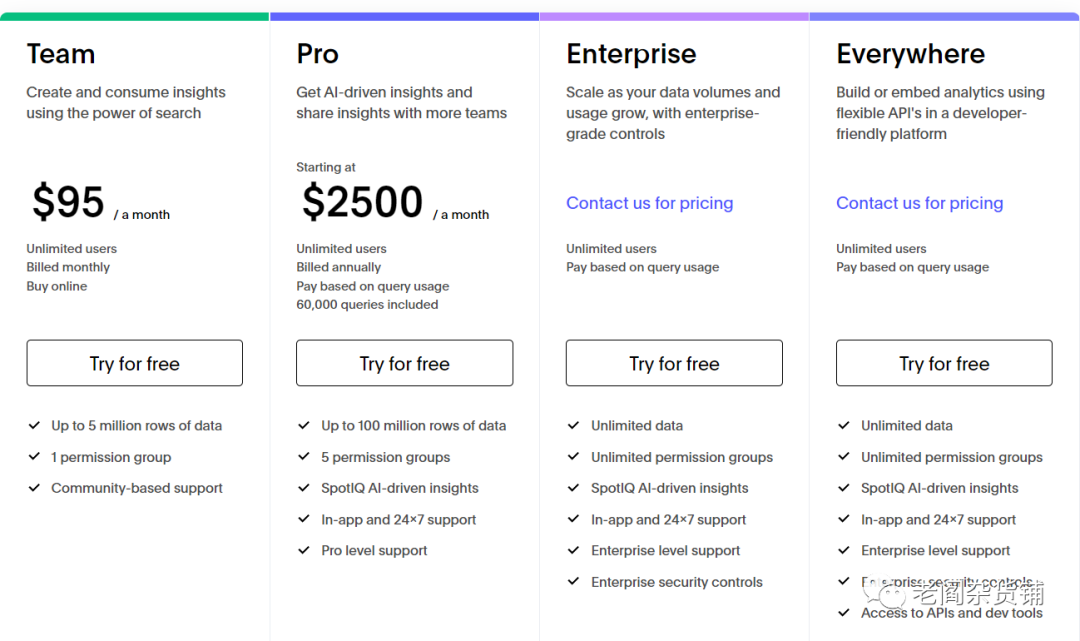Open Everywhere Contact us for pricing link
This screenshot has height=641, width=1080.
(919, 203)
